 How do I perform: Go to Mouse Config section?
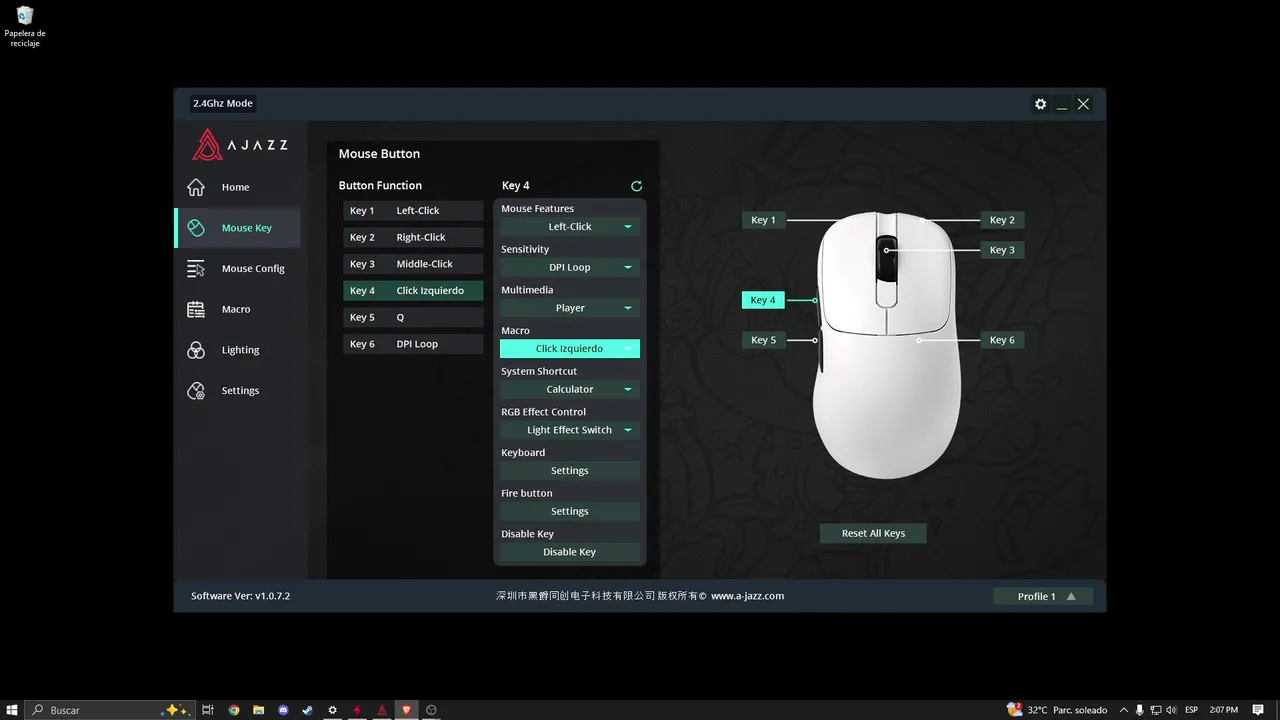point(237,269)
